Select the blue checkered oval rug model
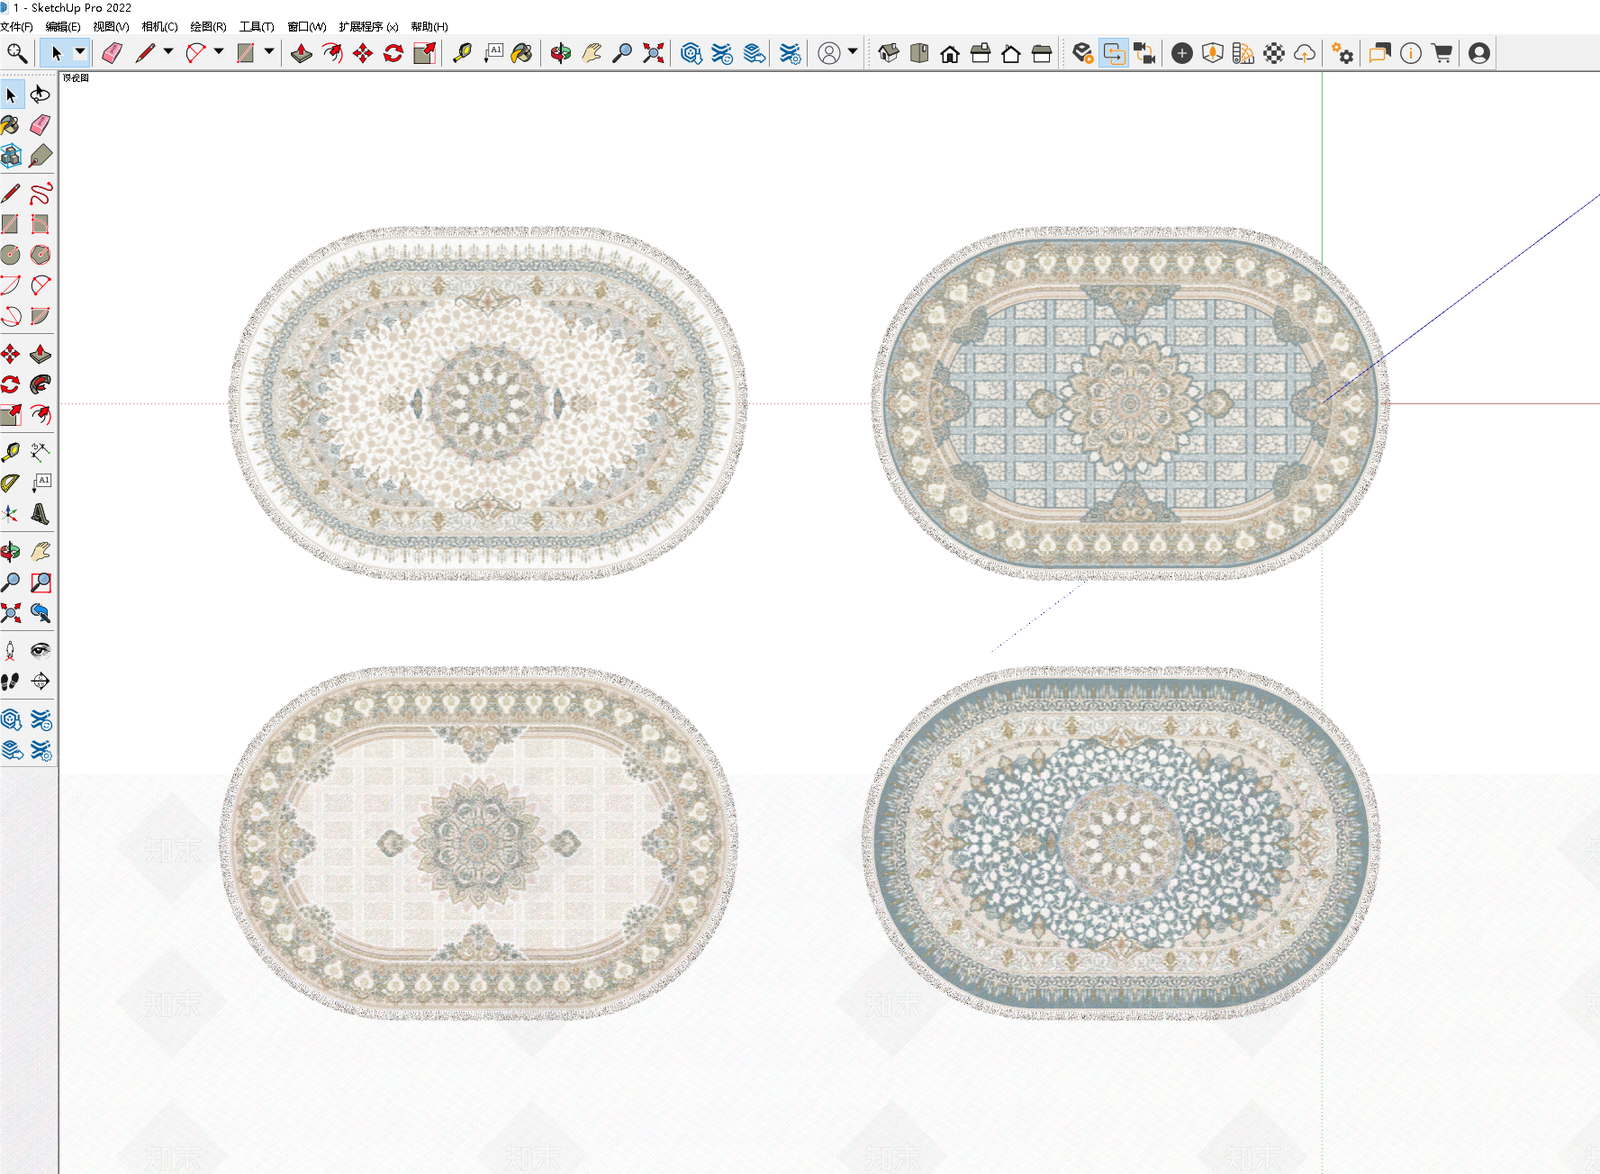 point(1129,403)
